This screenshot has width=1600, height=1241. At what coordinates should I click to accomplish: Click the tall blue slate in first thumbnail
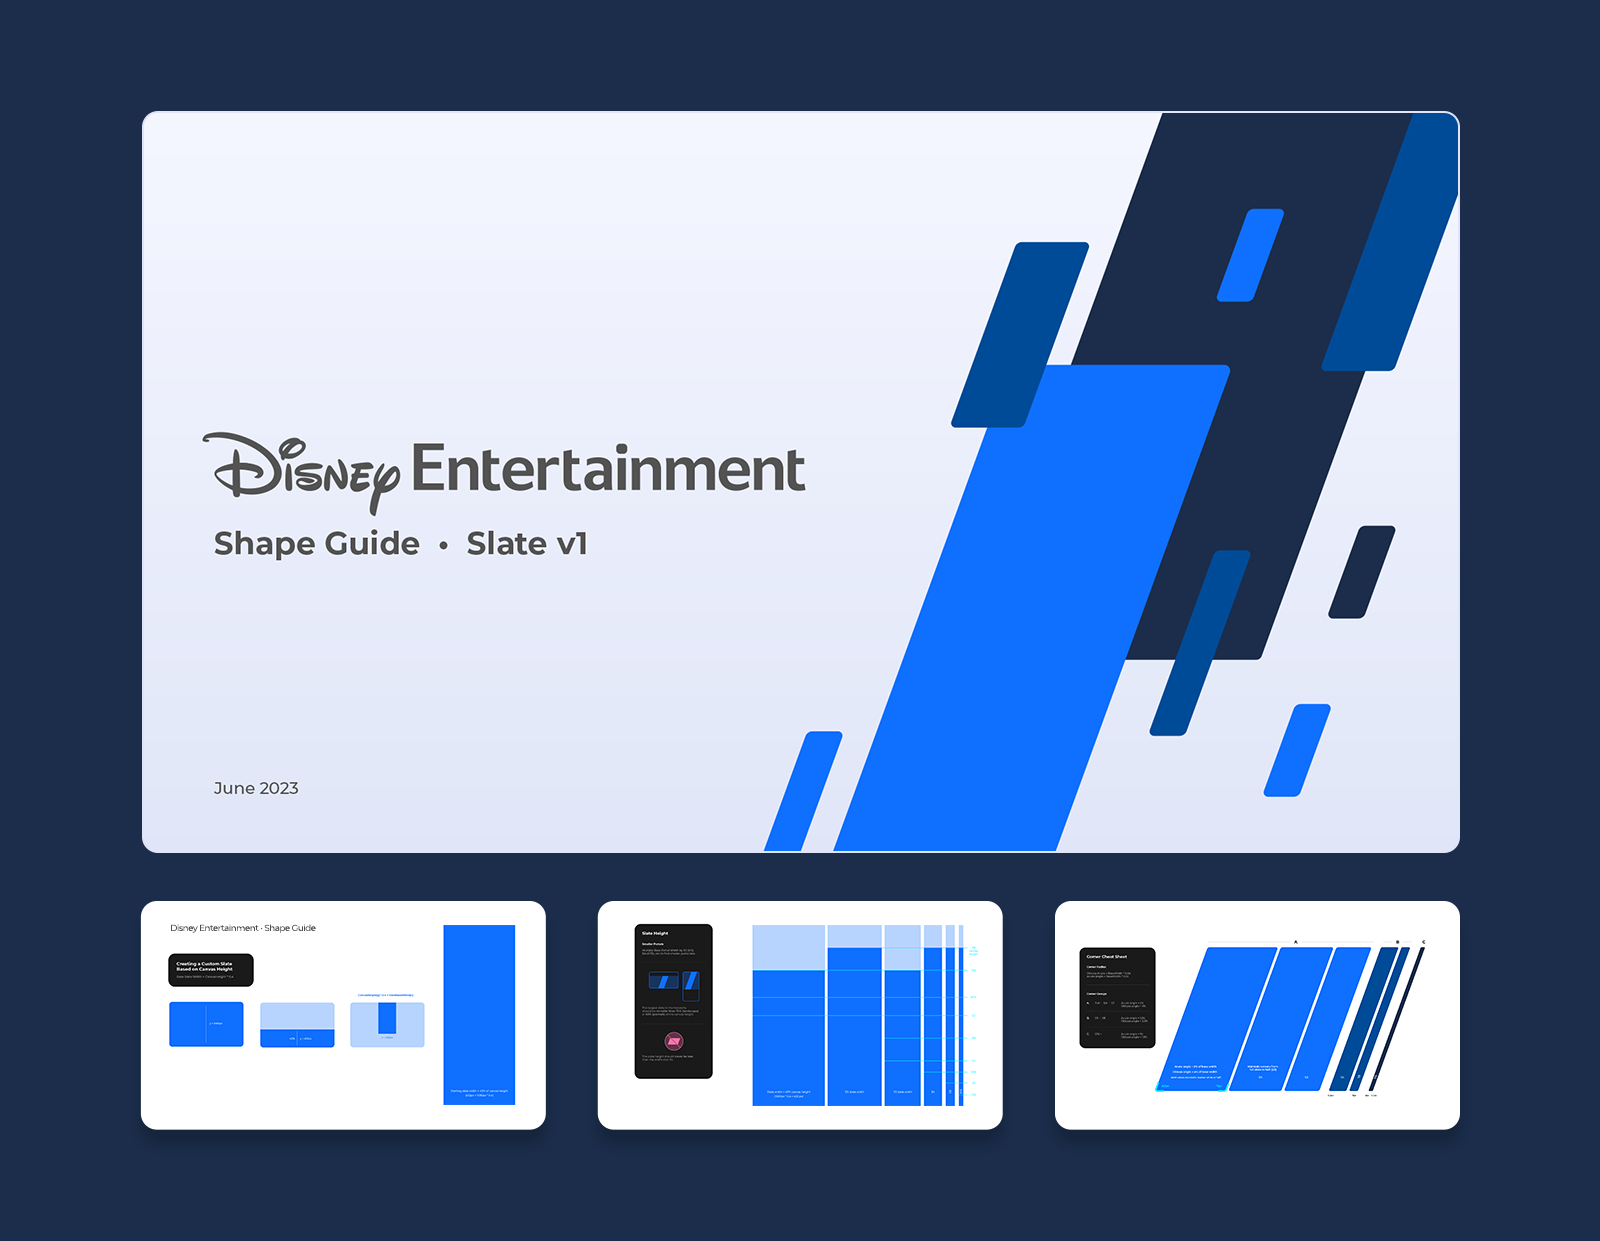479,1015
